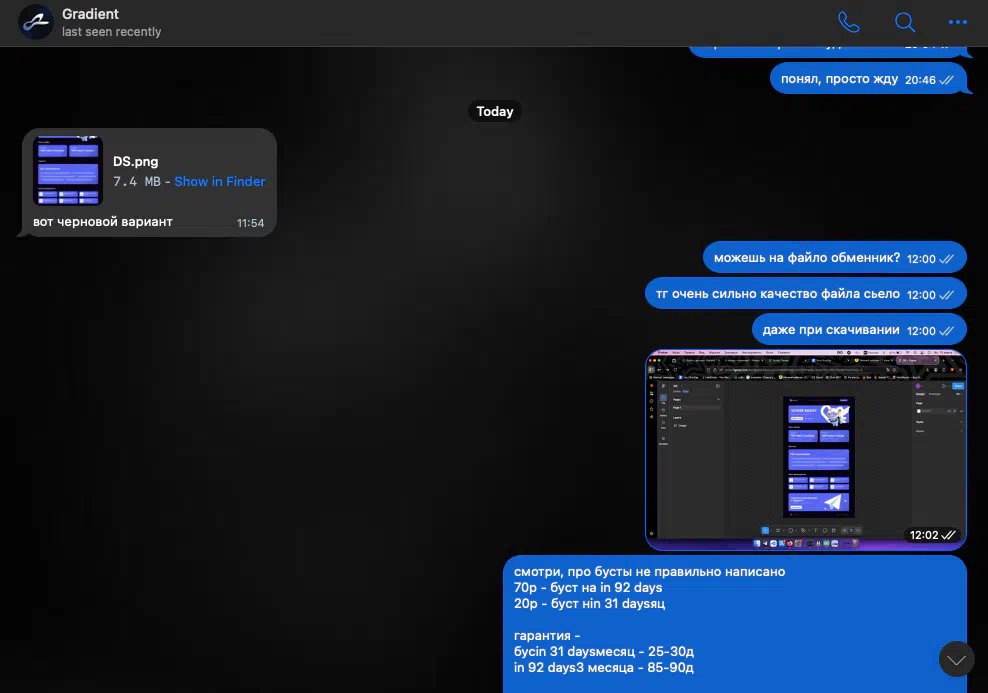Click read checkmarks on "понял, просто жду"
Viewport: 988px width, 693px height.
(x=946, y=80)
